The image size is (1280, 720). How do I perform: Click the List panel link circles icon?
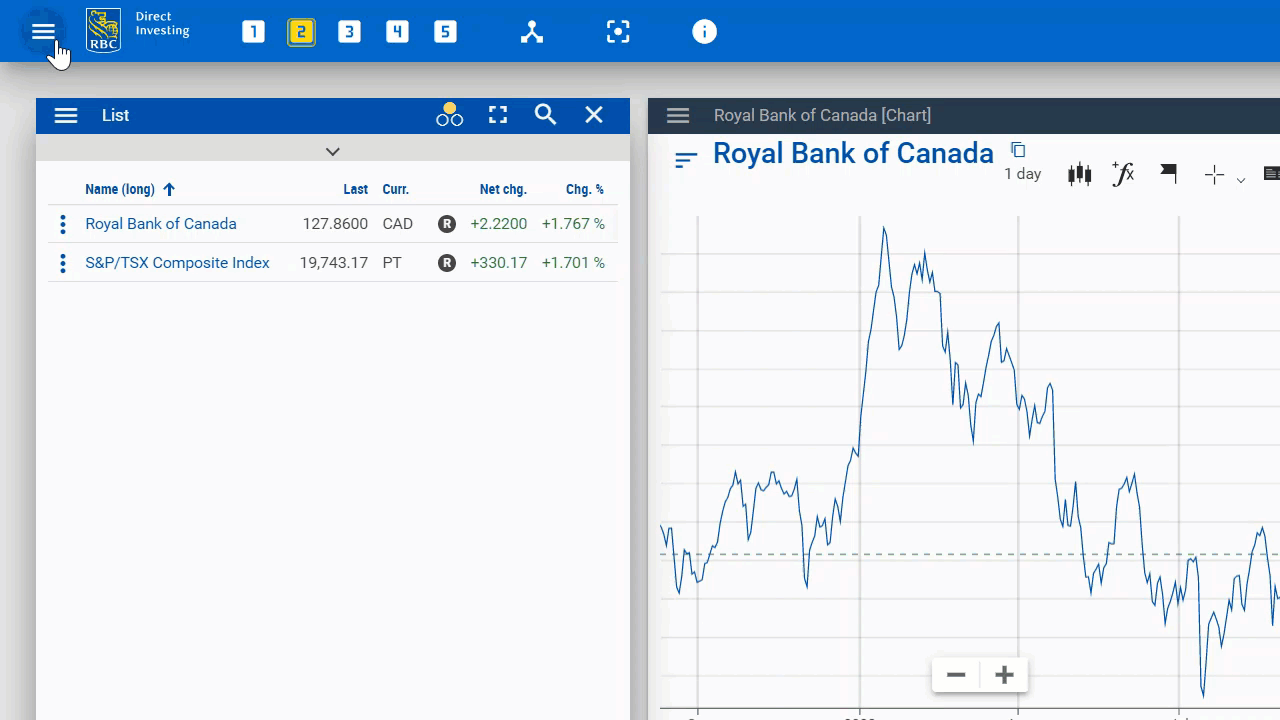coord(449,115)
